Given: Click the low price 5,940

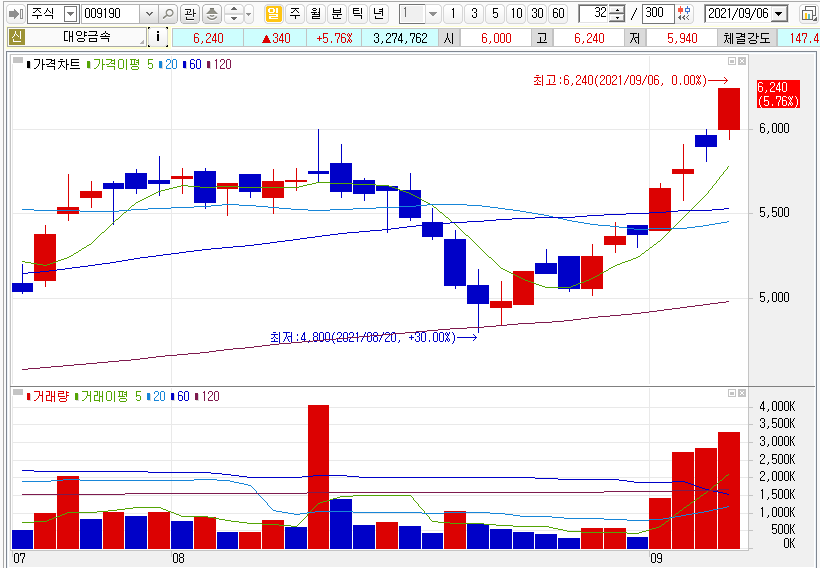Looking at the screenshot, I should point(682,38).
